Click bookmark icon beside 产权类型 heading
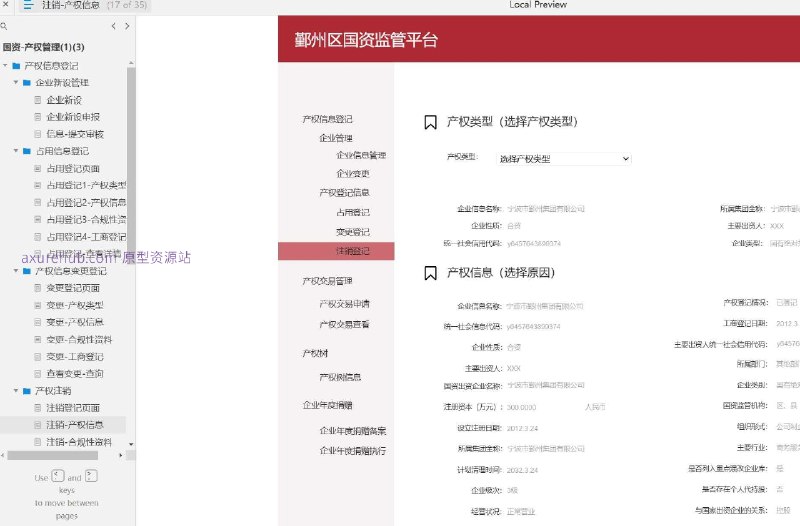 pos(430,122)
